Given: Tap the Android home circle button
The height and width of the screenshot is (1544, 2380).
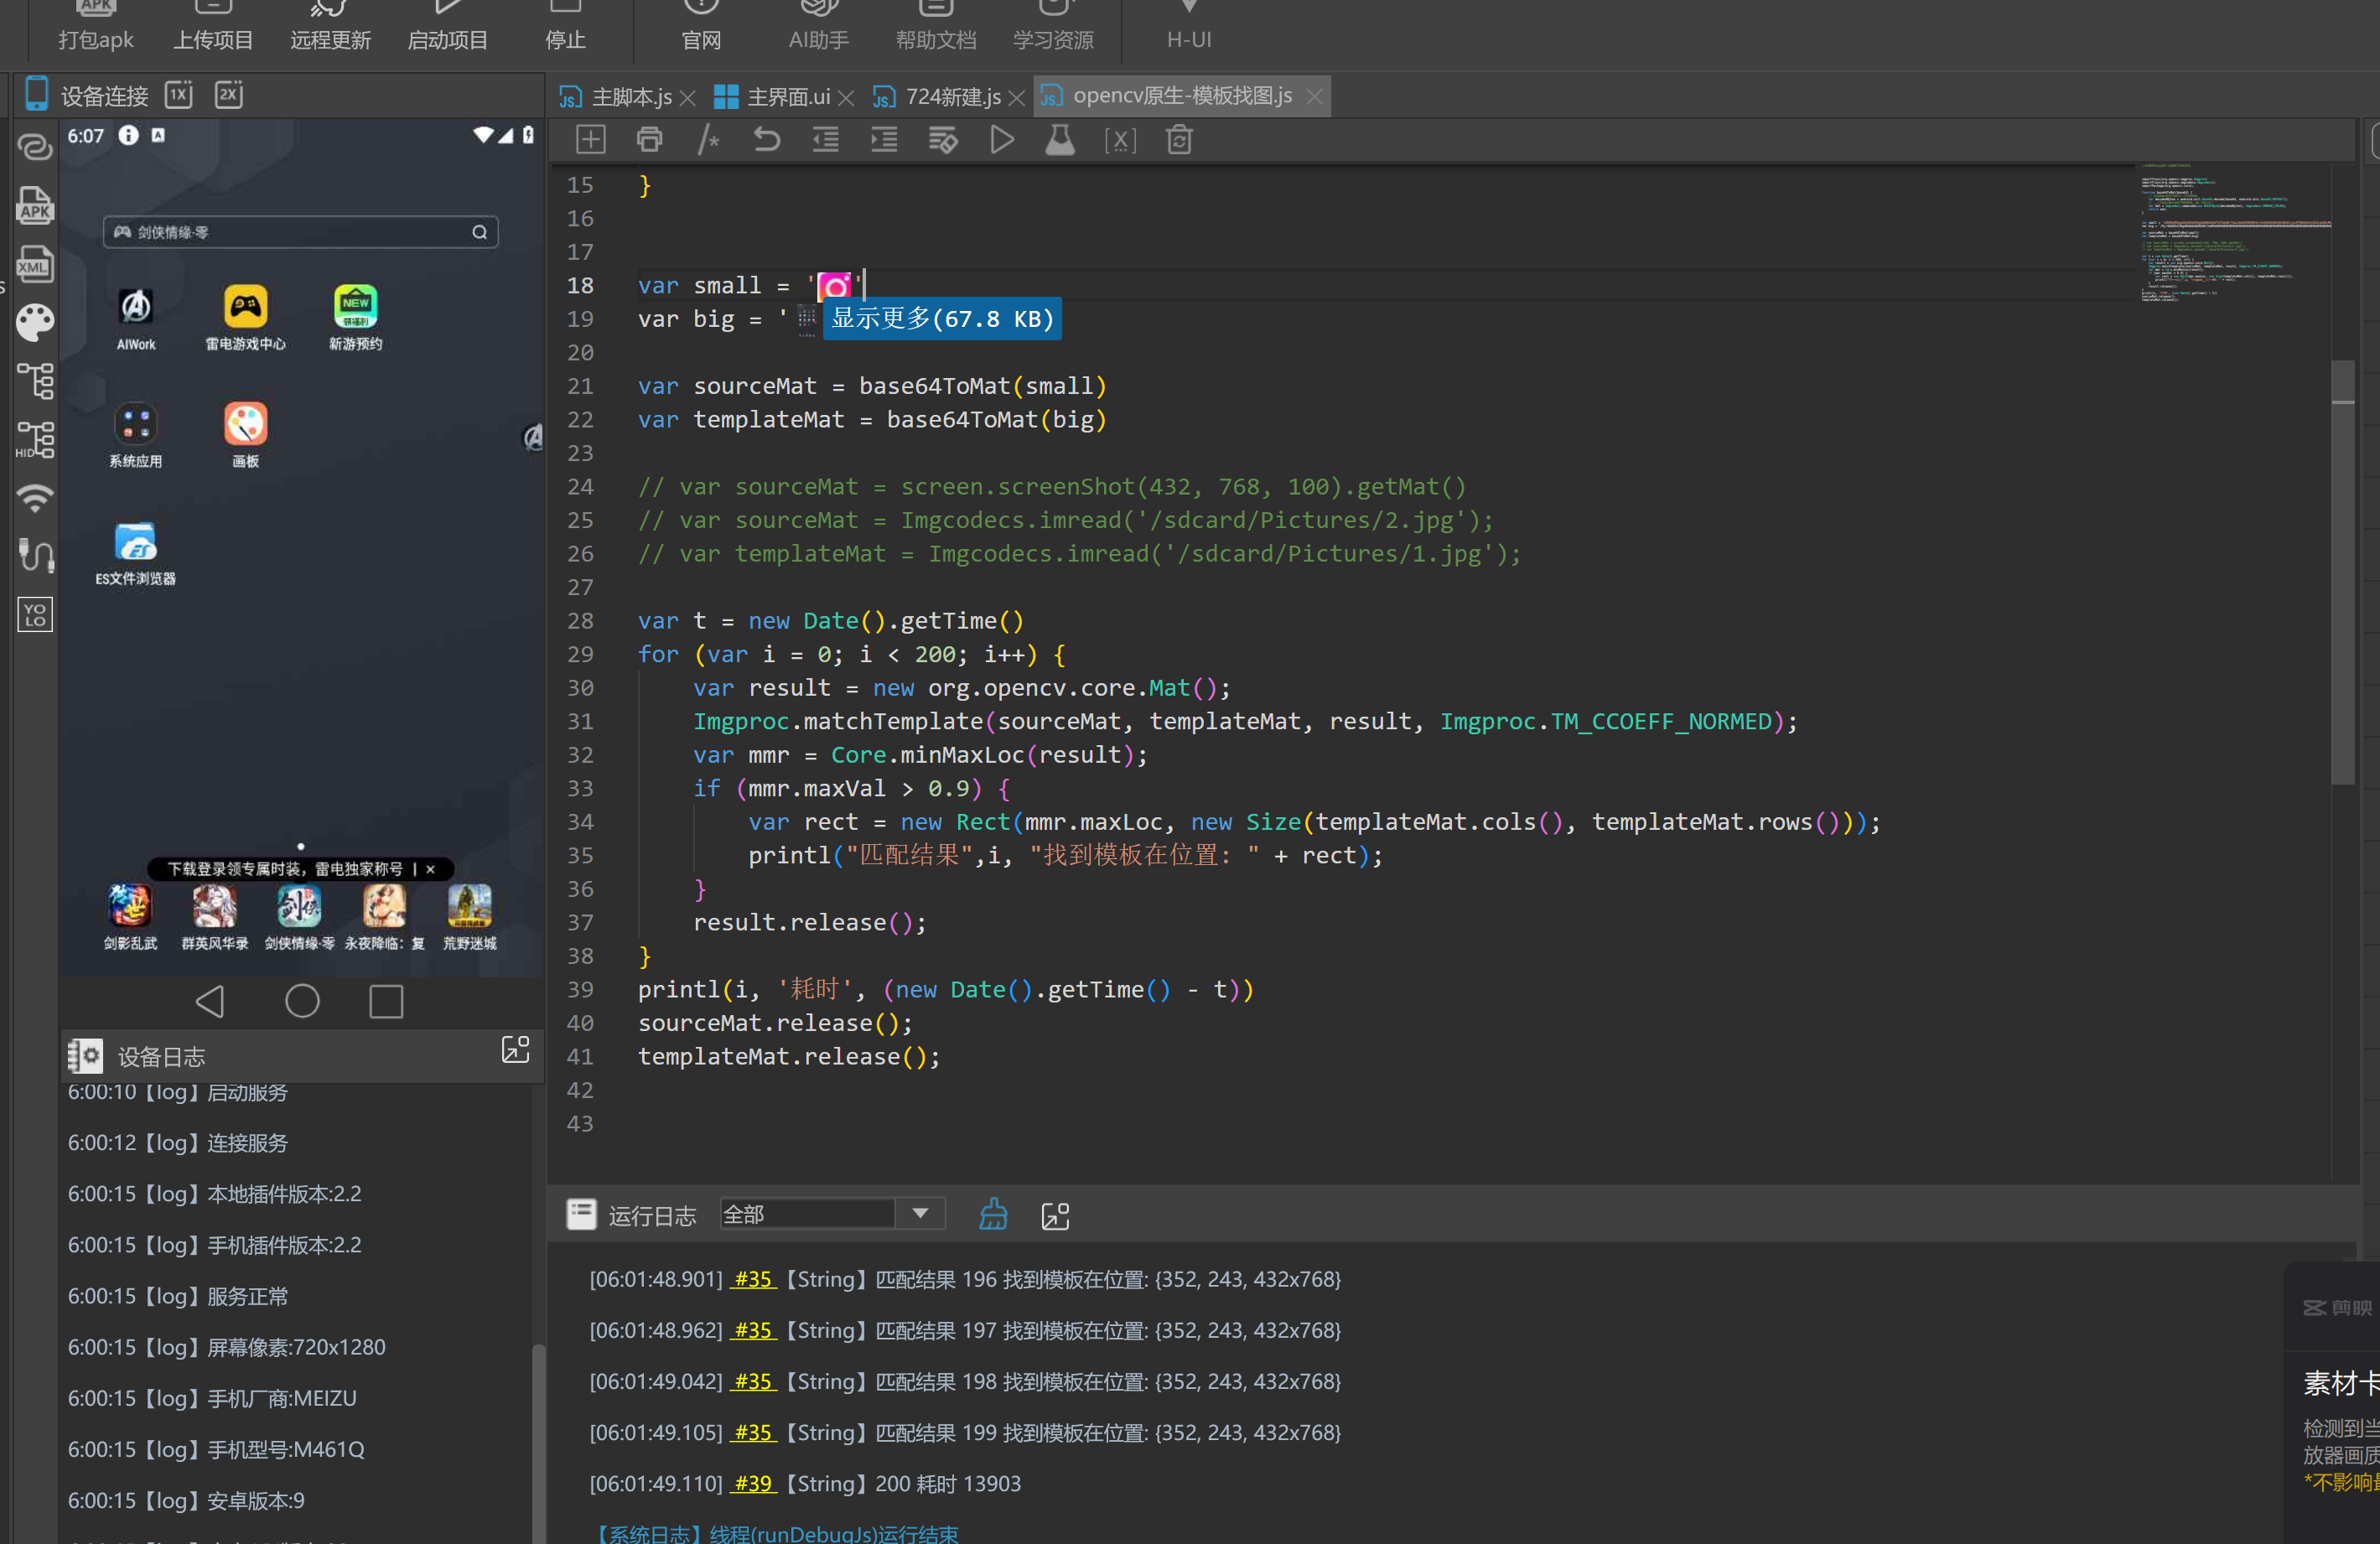Looking at the screenshot, I should coord(302,1001).
